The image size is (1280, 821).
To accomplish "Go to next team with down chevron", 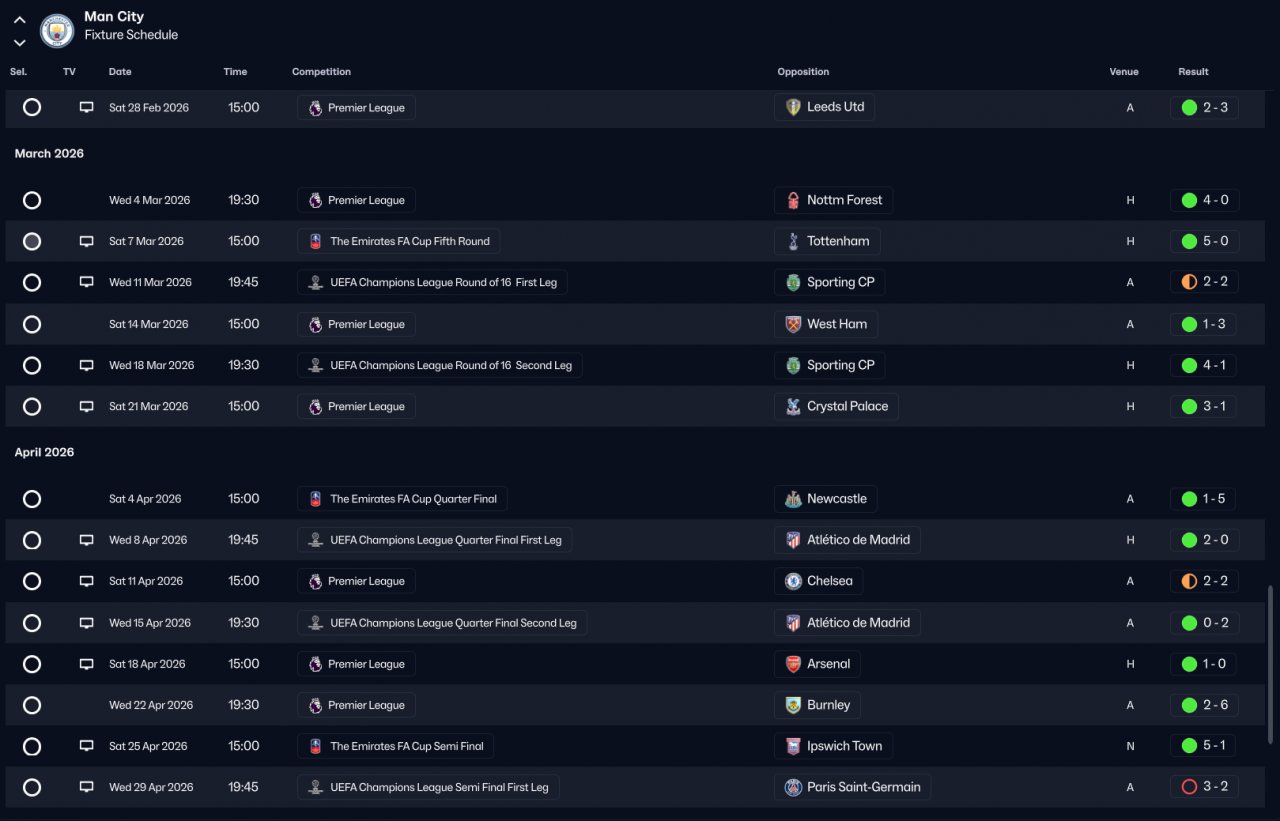I will [19, 43].
